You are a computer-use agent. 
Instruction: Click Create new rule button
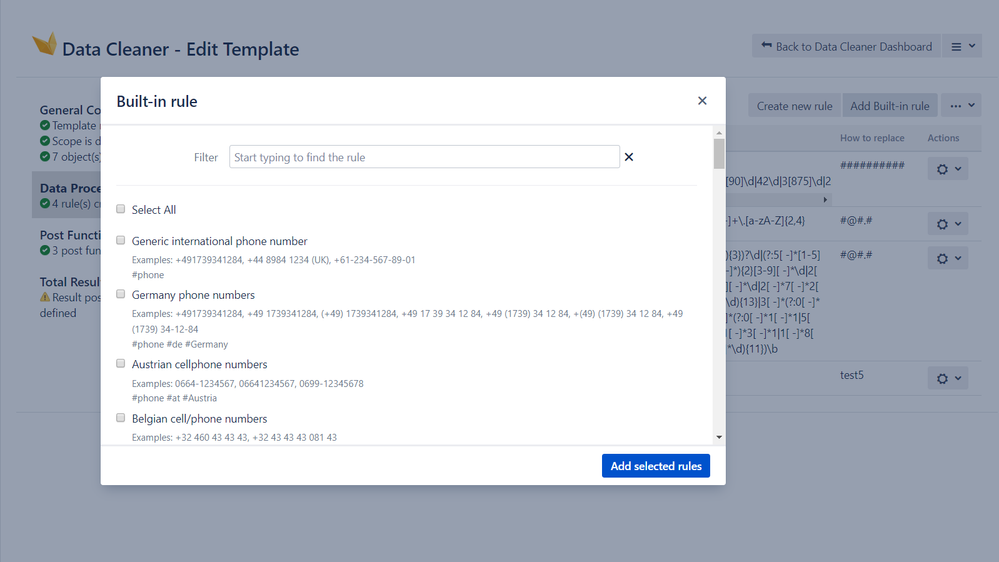click(794, 106)
